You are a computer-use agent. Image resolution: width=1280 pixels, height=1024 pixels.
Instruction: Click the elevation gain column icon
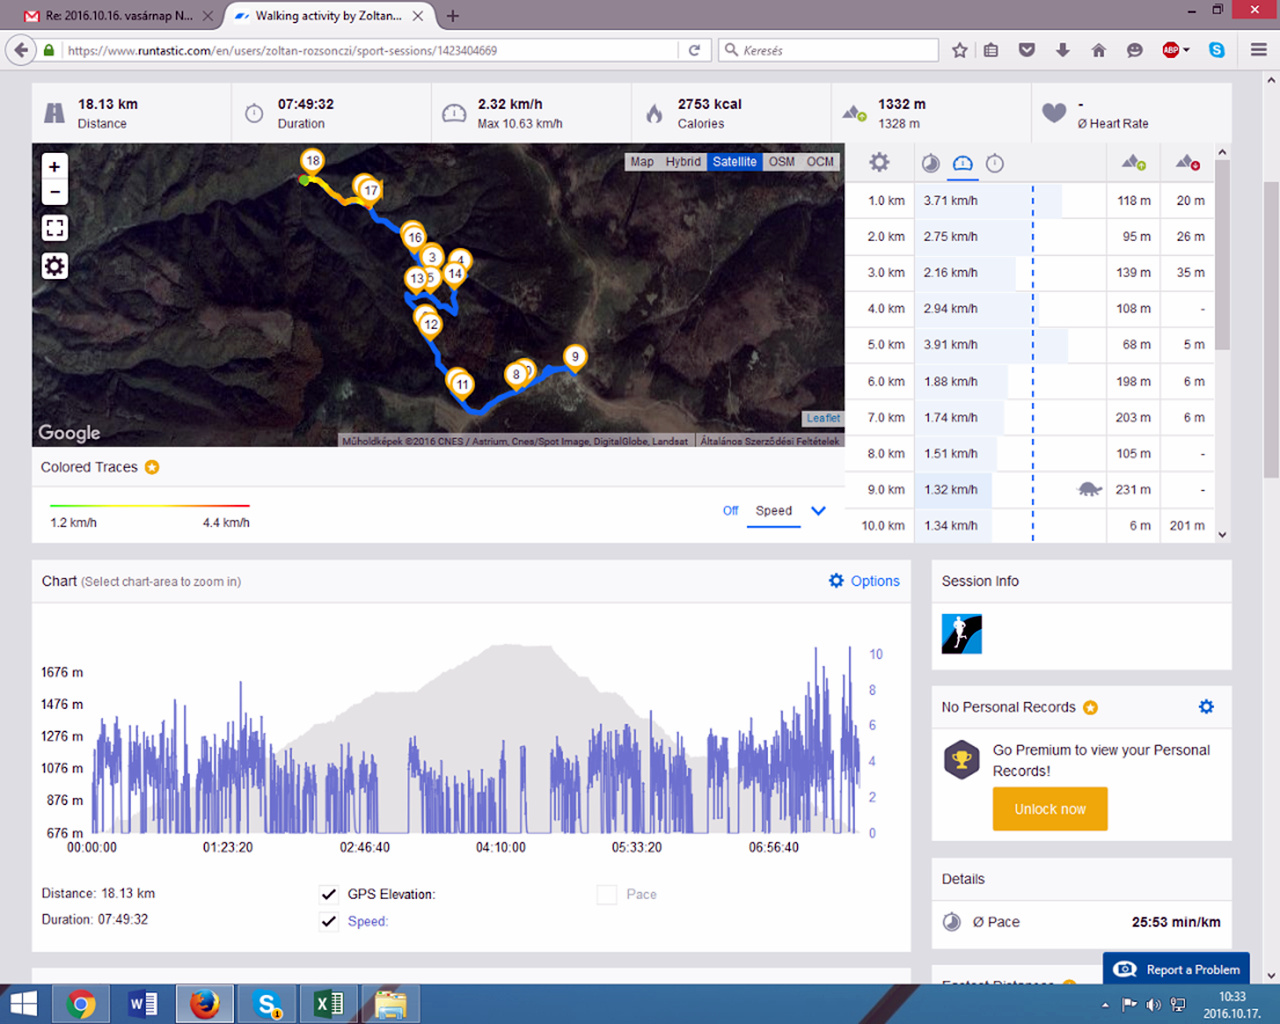coord(1134,162)
